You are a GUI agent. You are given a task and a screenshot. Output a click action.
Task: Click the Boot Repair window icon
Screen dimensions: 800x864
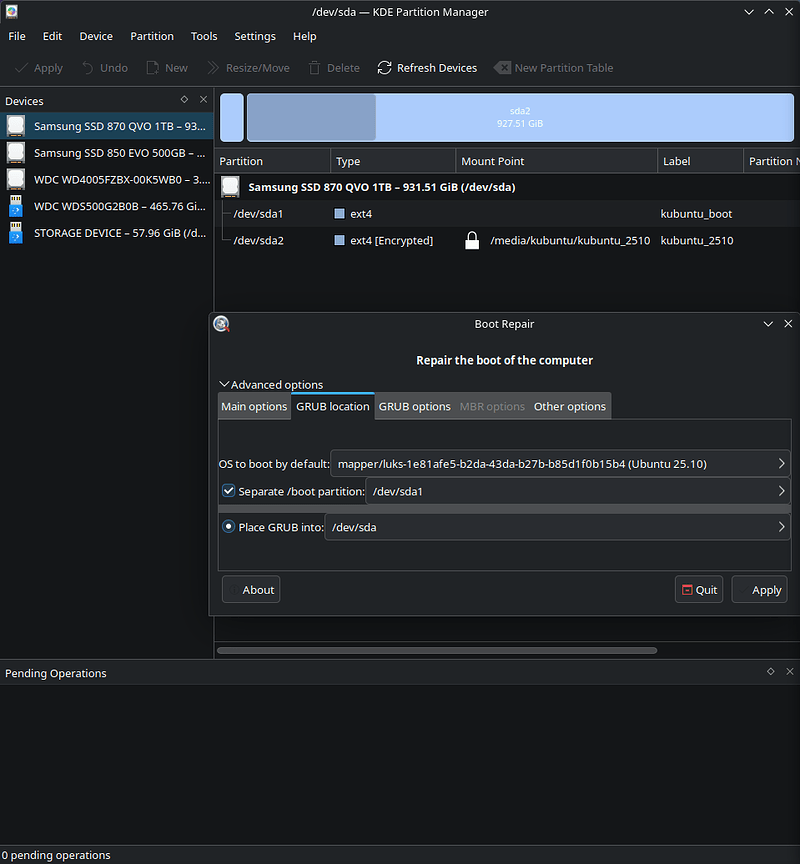(x=222, y=324)
